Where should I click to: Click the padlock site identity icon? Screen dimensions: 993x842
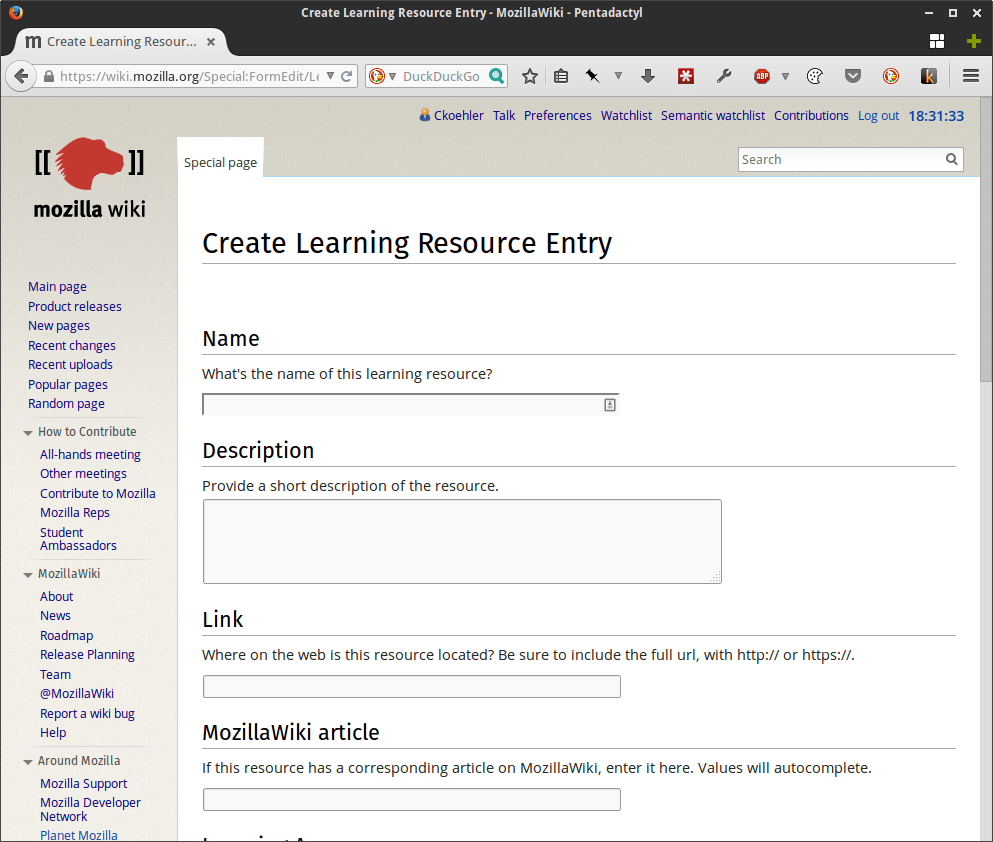[49, 77]
